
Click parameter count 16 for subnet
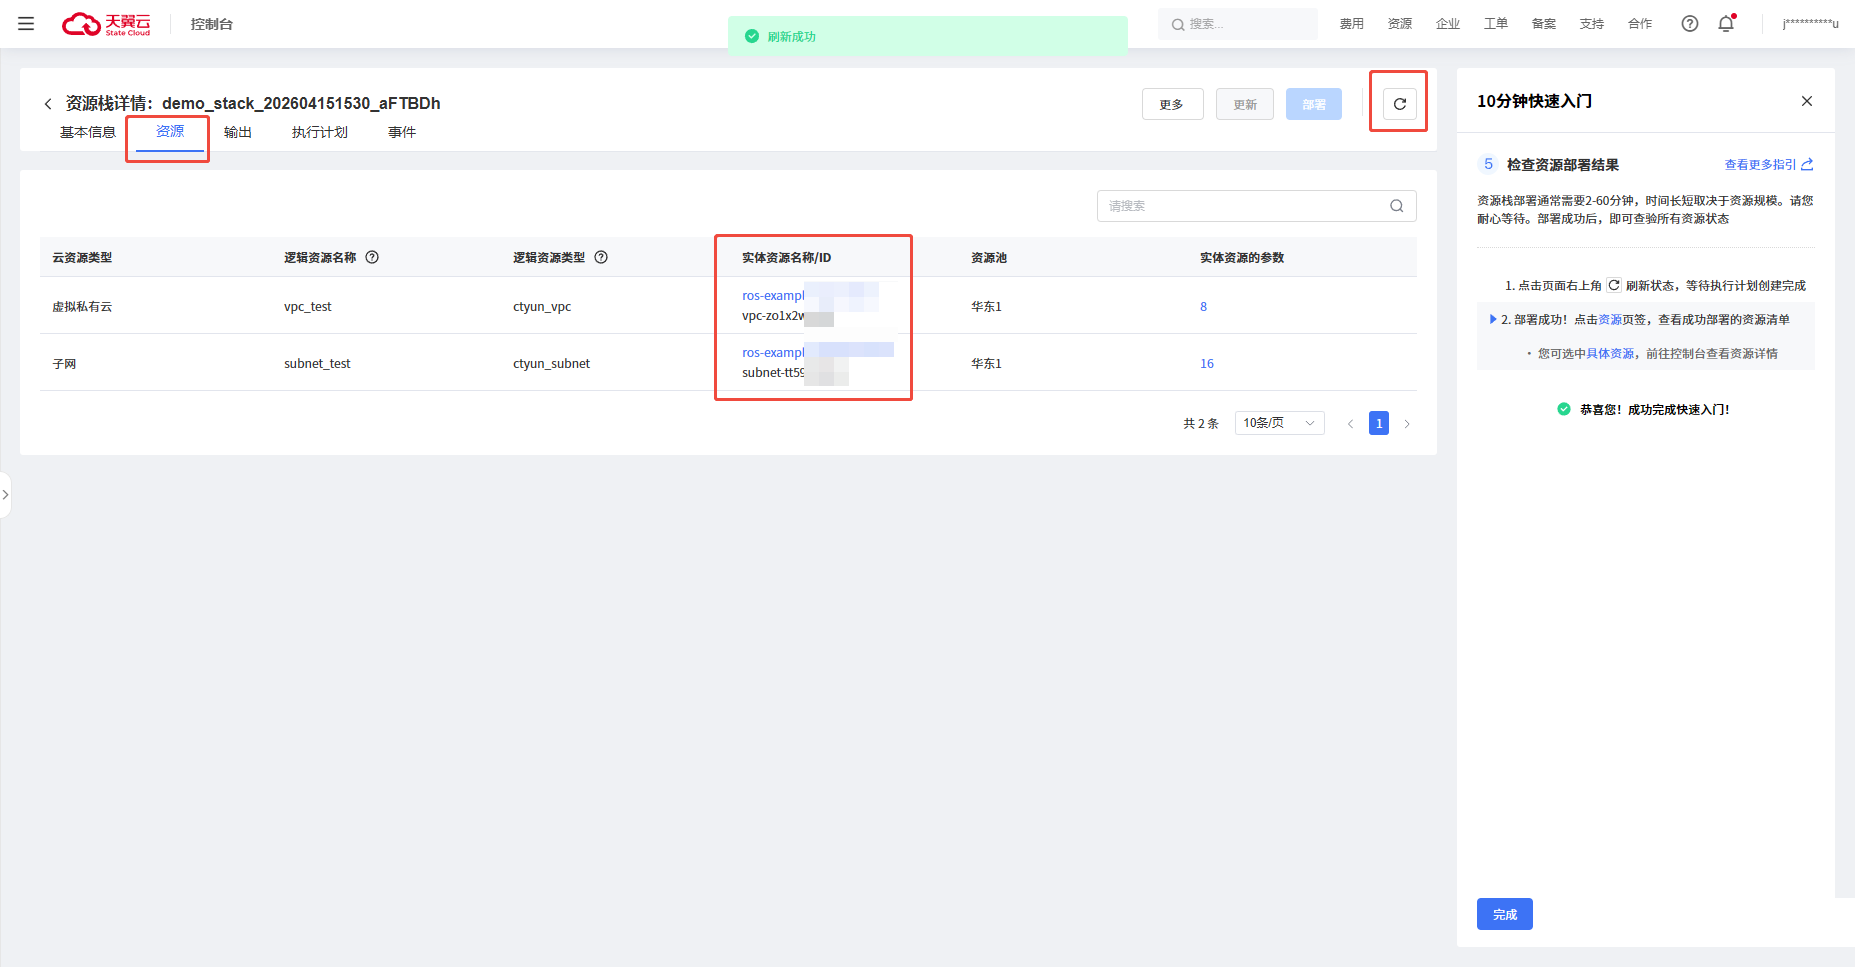click(x=1206, y=363)
